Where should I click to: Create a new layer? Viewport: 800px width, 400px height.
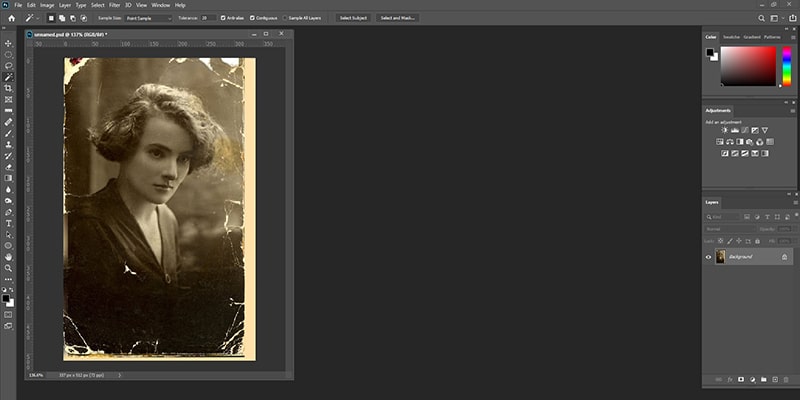coord(775,380)
